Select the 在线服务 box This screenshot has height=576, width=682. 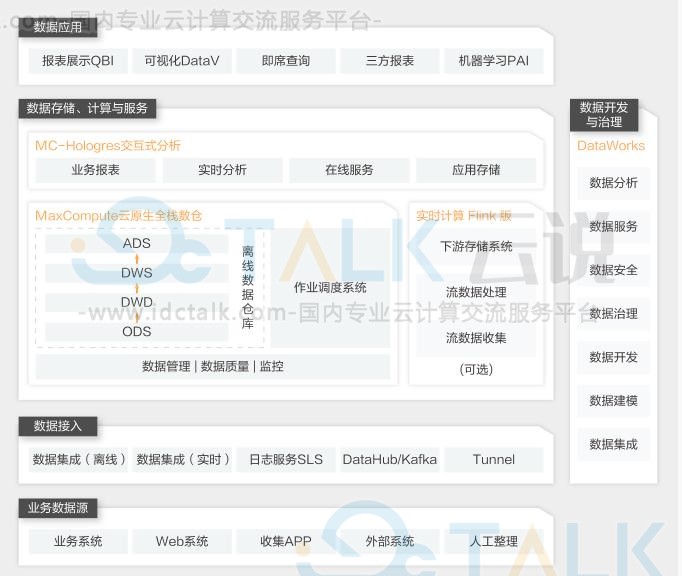[x=349, y=170]
